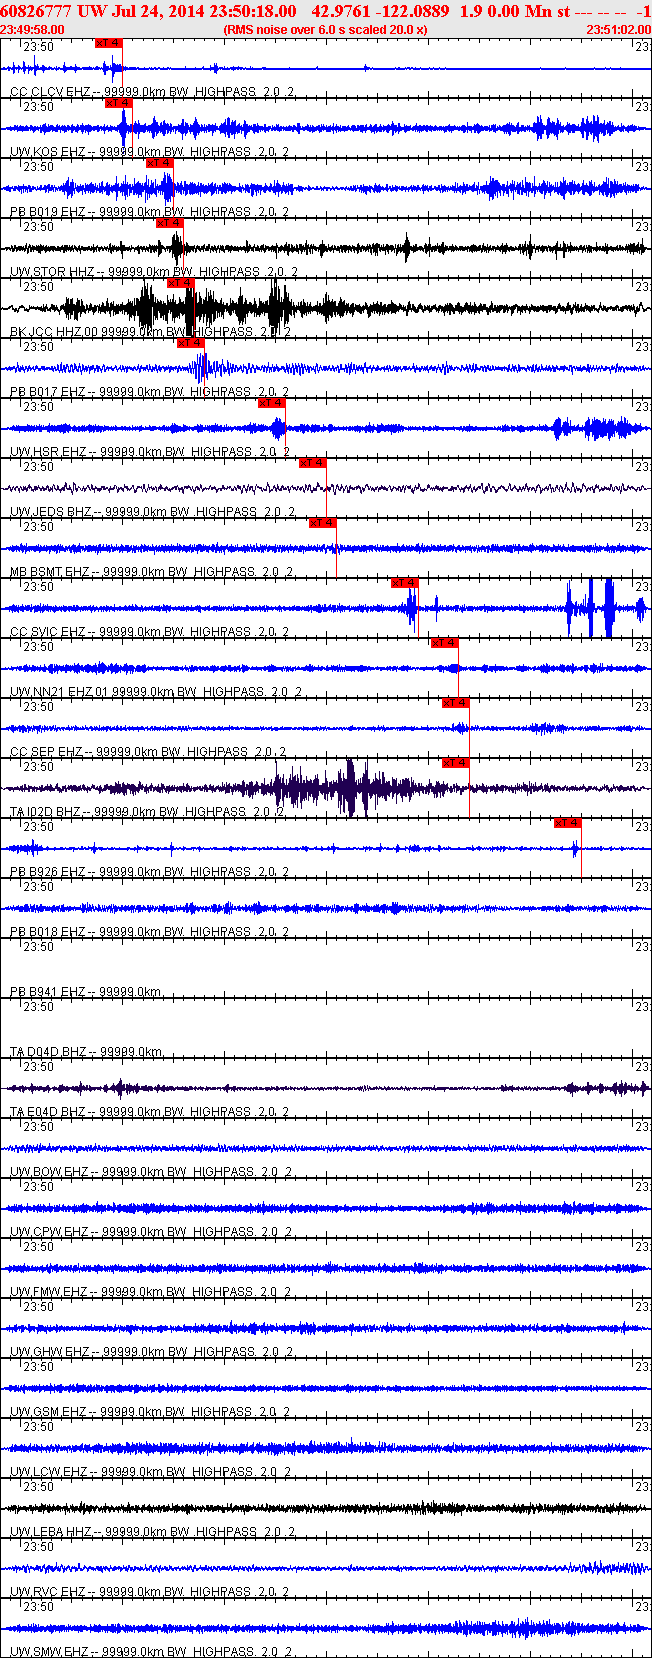Click the 'UW.KOS.EHZ' station label
The height and width of the screenshot is (1658, 652).
[47, 152]
